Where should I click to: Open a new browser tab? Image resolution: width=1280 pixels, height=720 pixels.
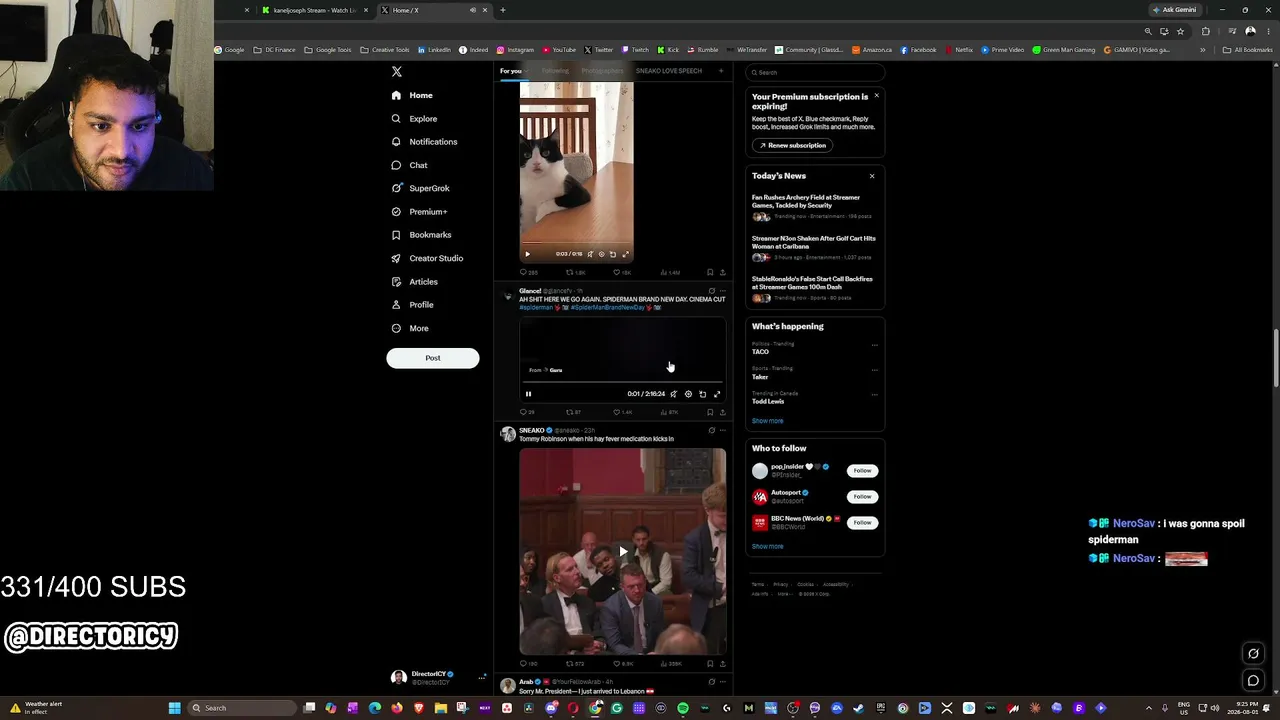[x=503, y=10]
